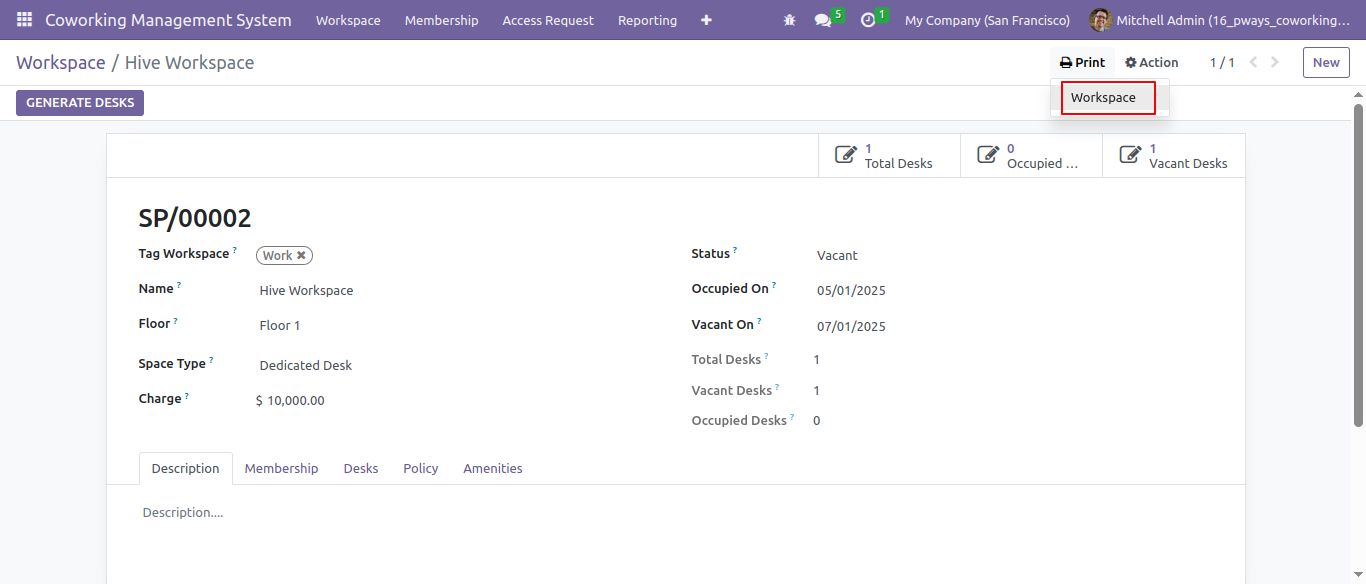The height and width of the screenshot is (584, 1366).
Task: Click the plus icon in navbar
Action: pyautogui.click(x=706, y=20)
